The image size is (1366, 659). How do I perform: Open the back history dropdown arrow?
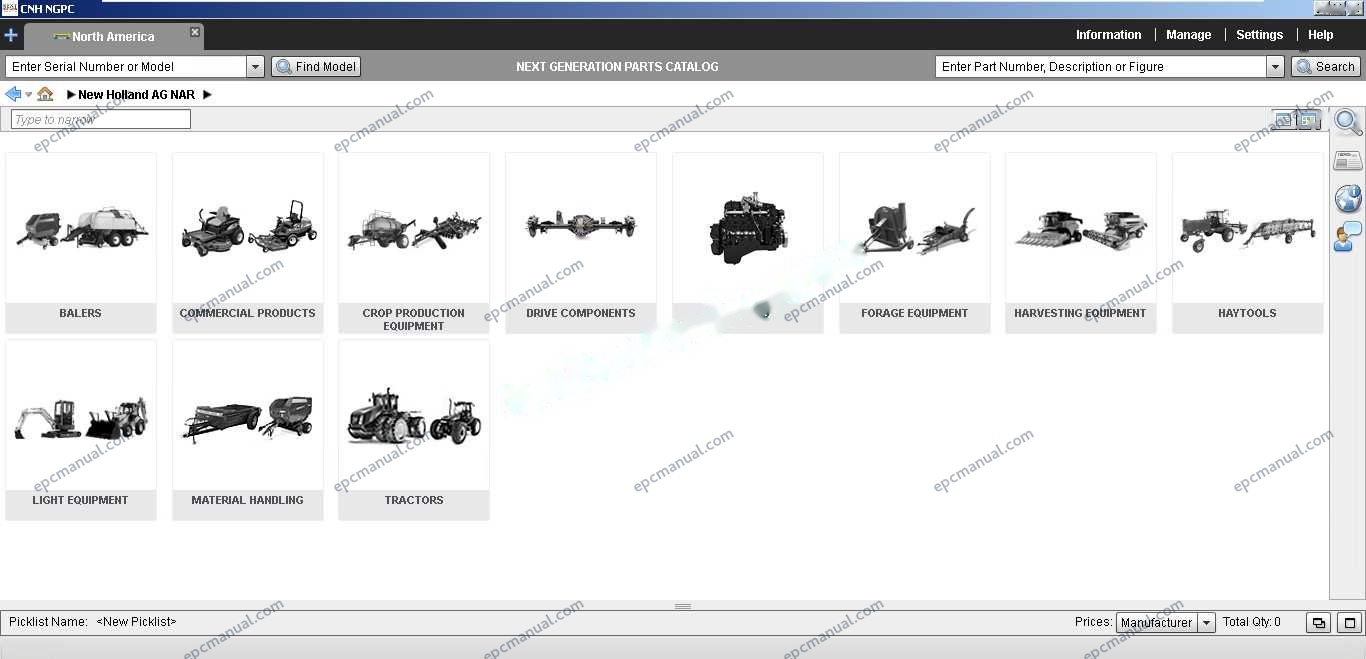pos(28,95)
